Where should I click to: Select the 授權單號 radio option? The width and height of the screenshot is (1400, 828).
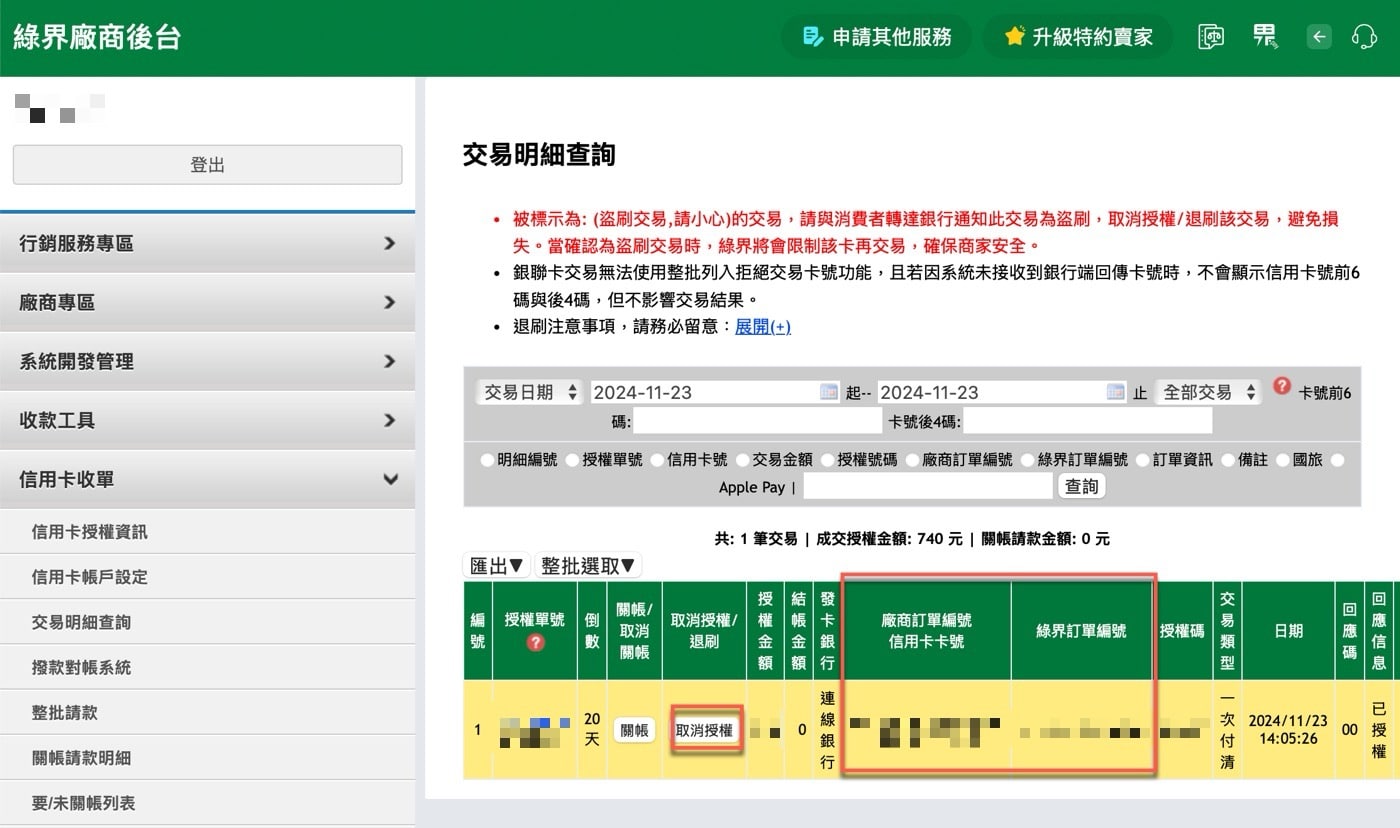tap(572, 460)
